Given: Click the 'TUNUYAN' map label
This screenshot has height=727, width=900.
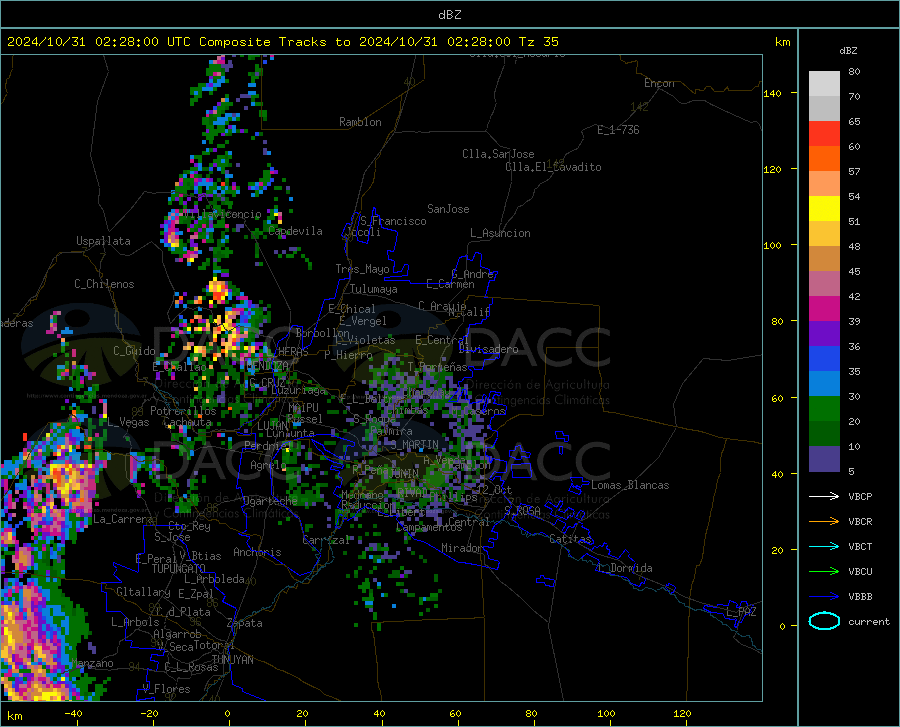Looking at the screenshot, I should tap(232, 660).
